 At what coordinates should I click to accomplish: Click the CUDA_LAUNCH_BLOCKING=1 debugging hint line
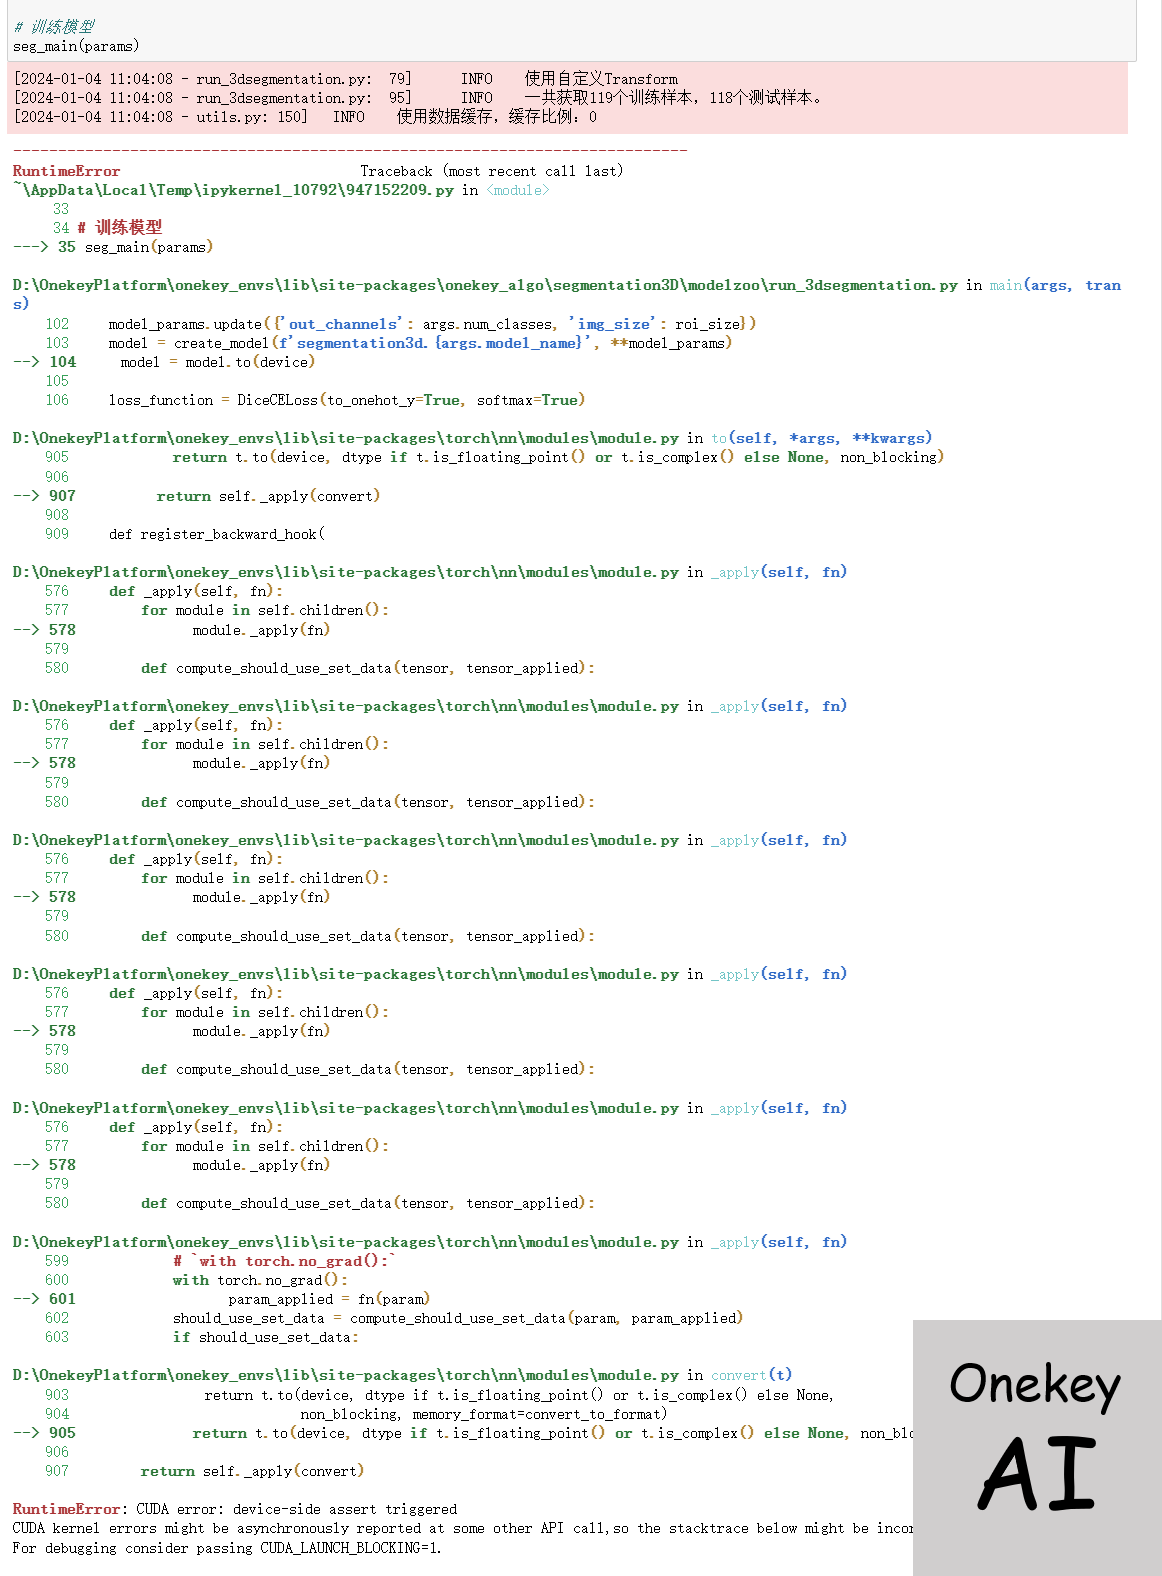[x=226, y=1548]
